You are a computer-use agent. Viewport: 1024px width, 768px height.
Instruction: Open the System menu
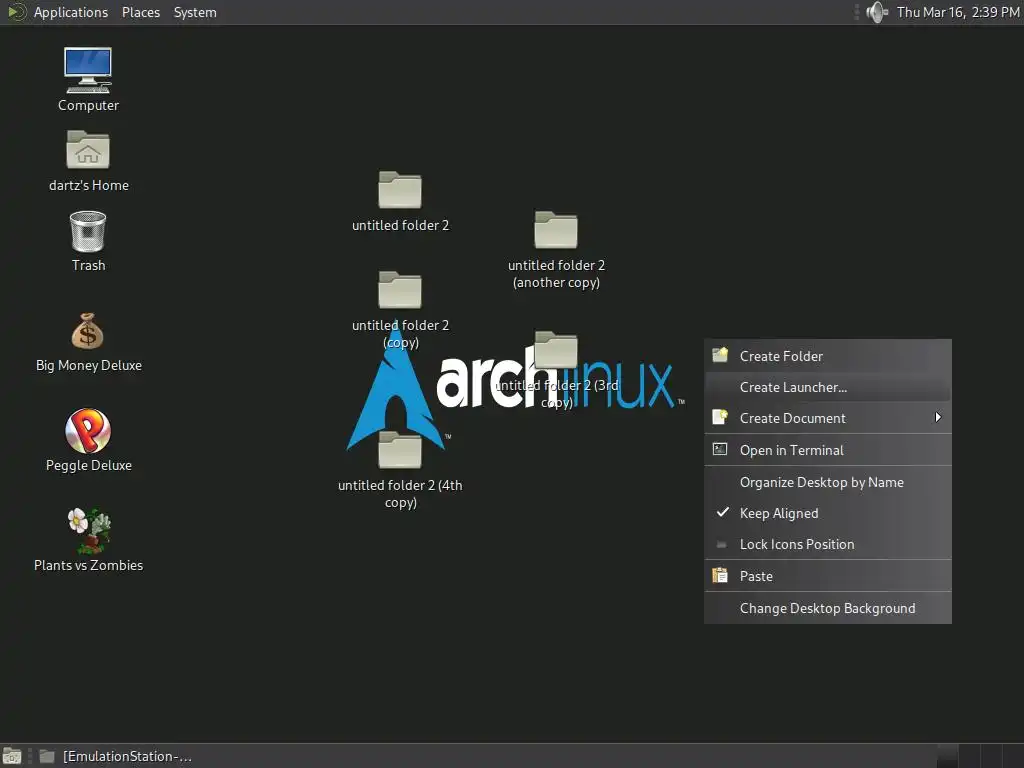pos(195,12)
